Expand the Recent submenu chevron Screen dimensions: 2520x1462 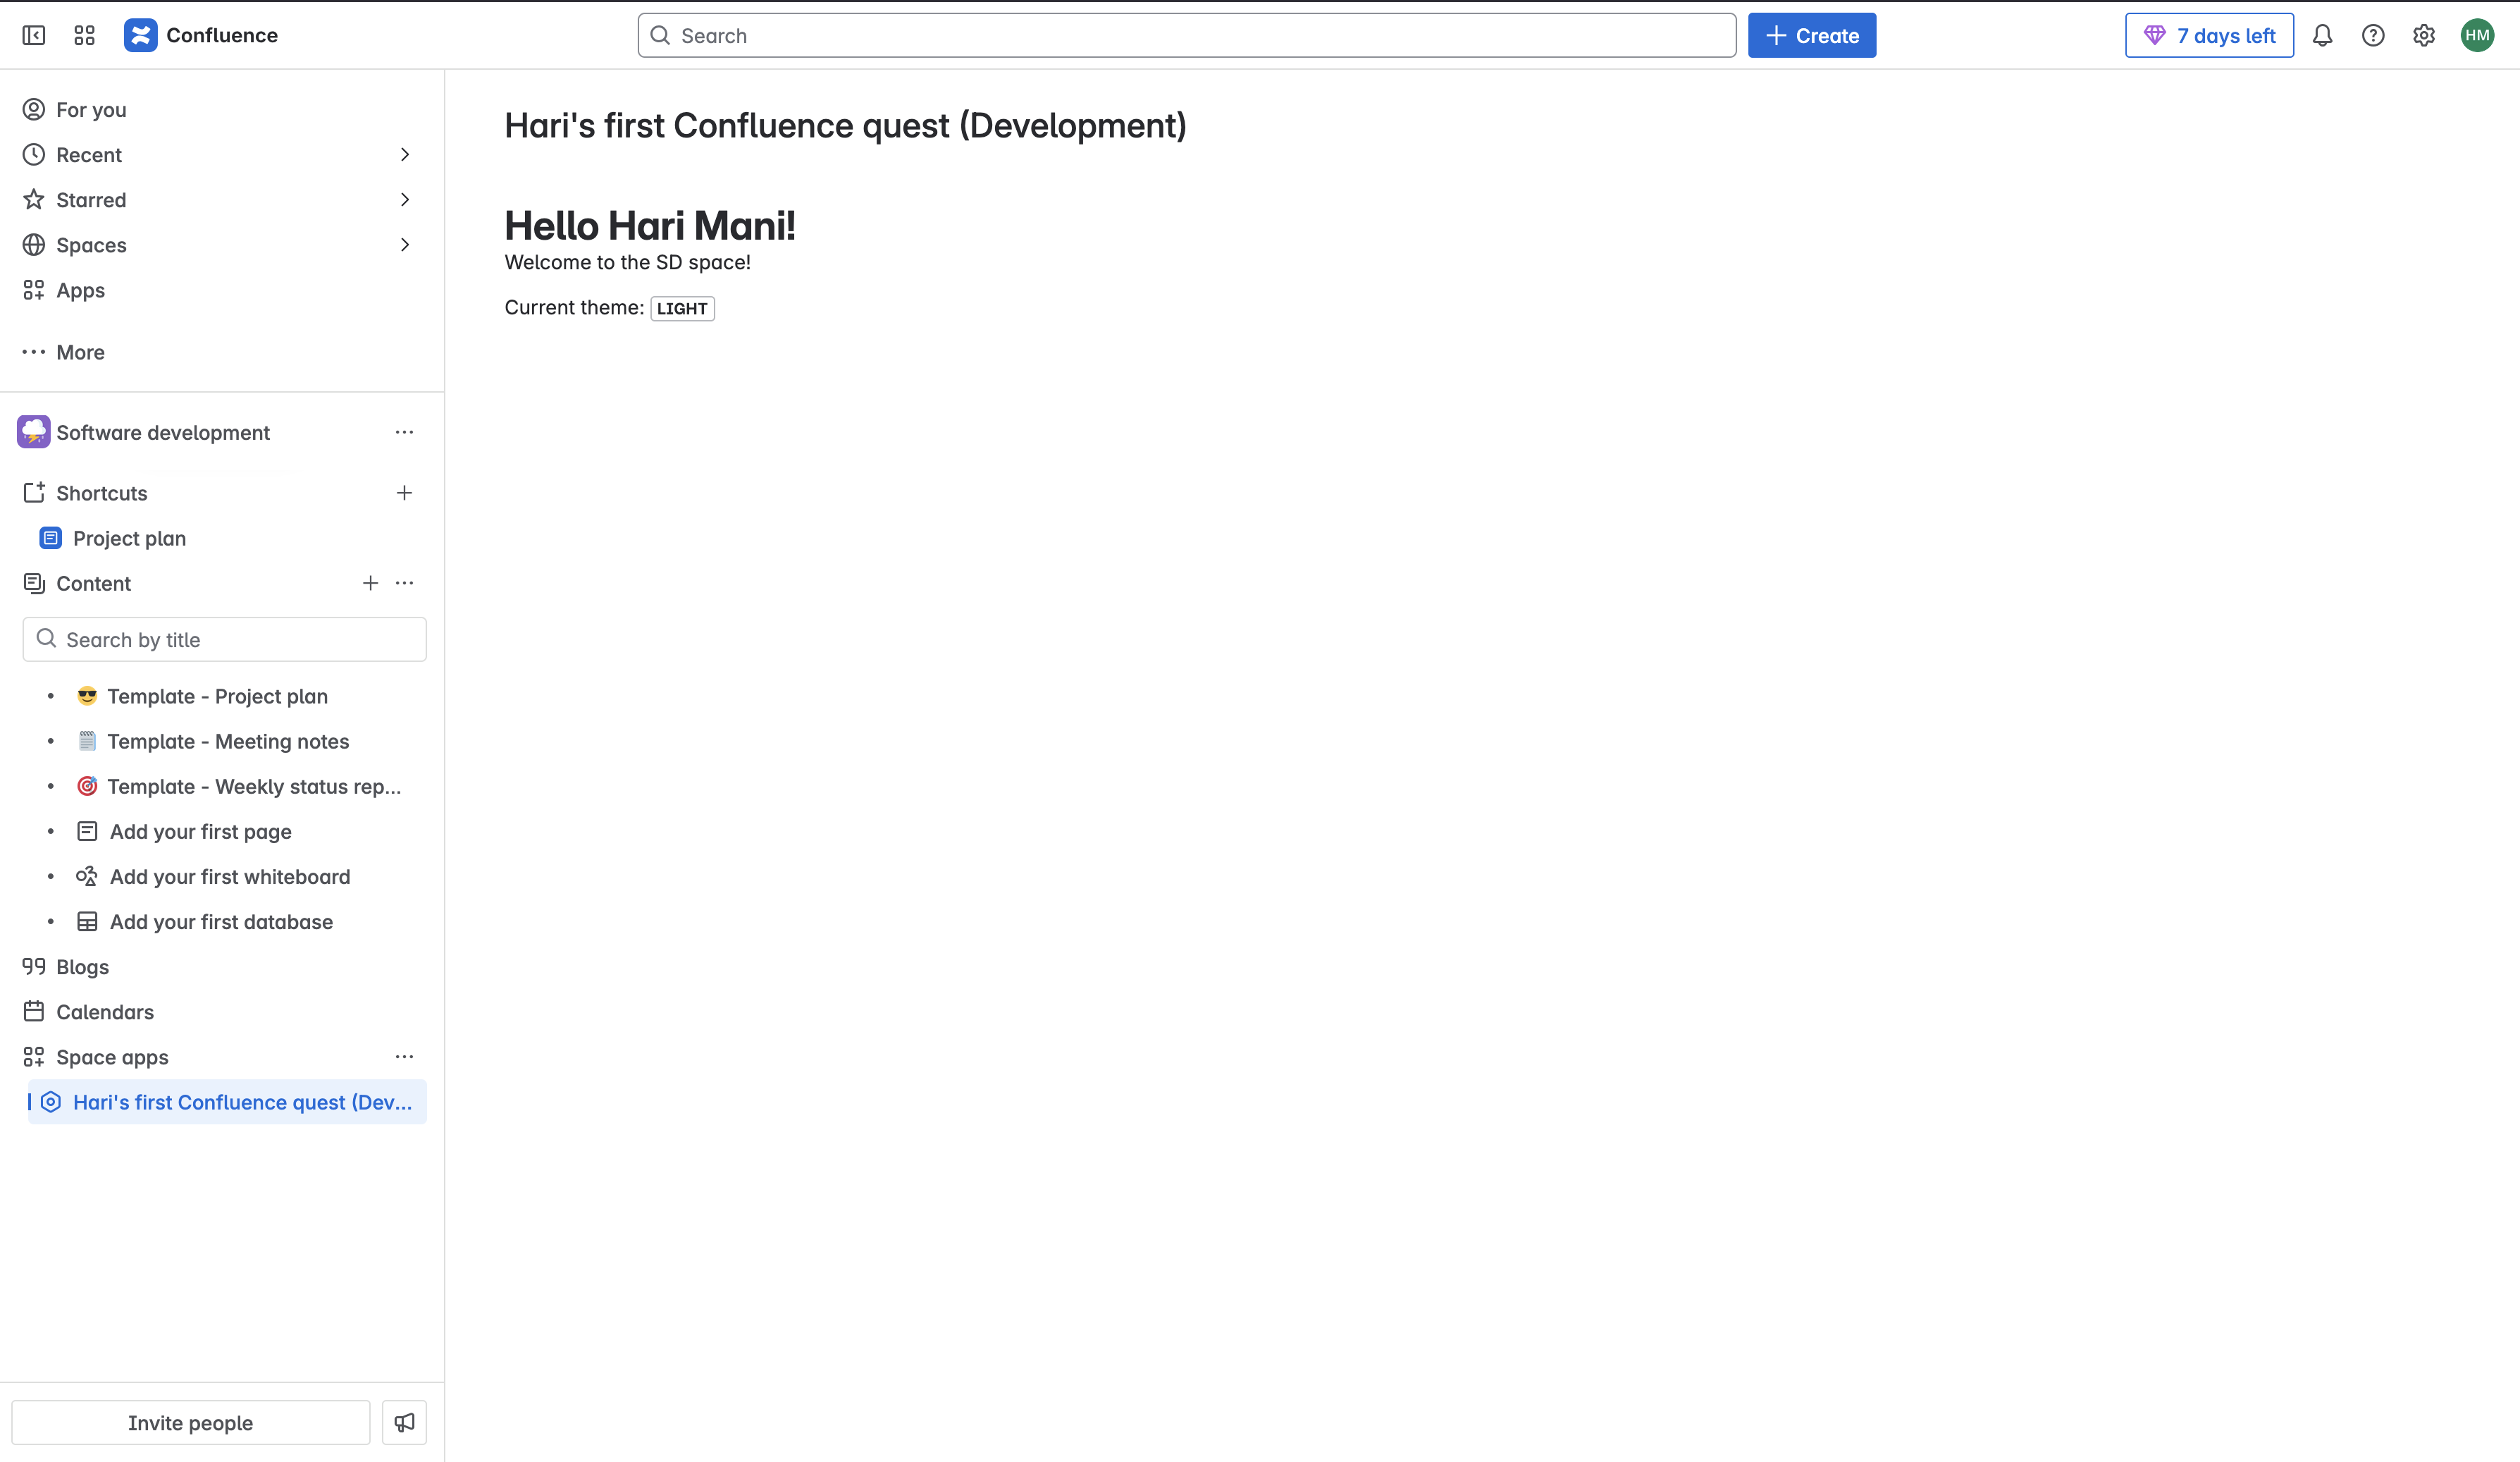pyautogui.click(x=404, y=155)
